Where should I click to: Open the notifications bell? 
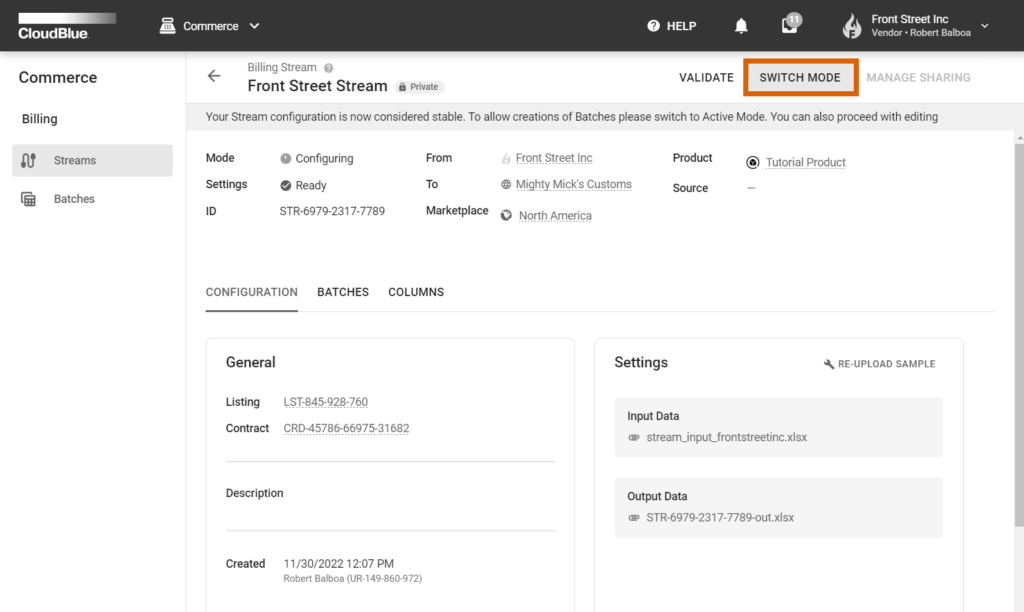pos(741,26)
